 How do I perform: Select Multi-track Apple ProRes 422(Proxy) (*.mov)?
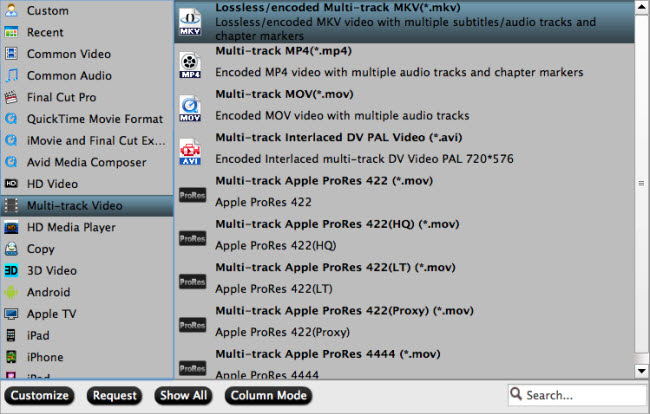404,324
